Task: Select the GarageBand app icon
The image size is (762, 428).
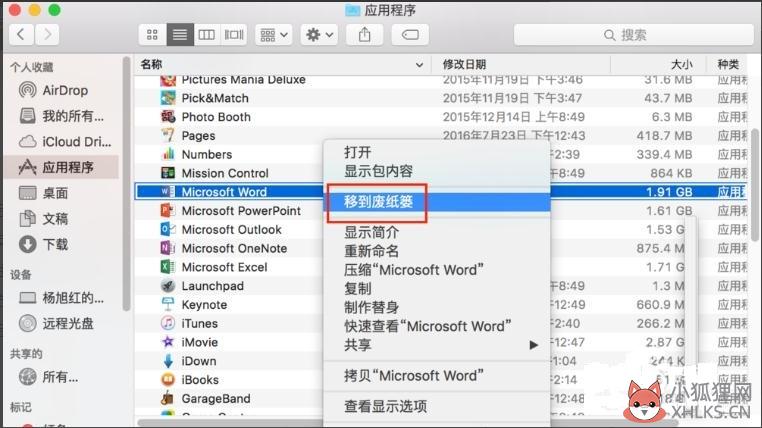Action: [x=168, y=398]
